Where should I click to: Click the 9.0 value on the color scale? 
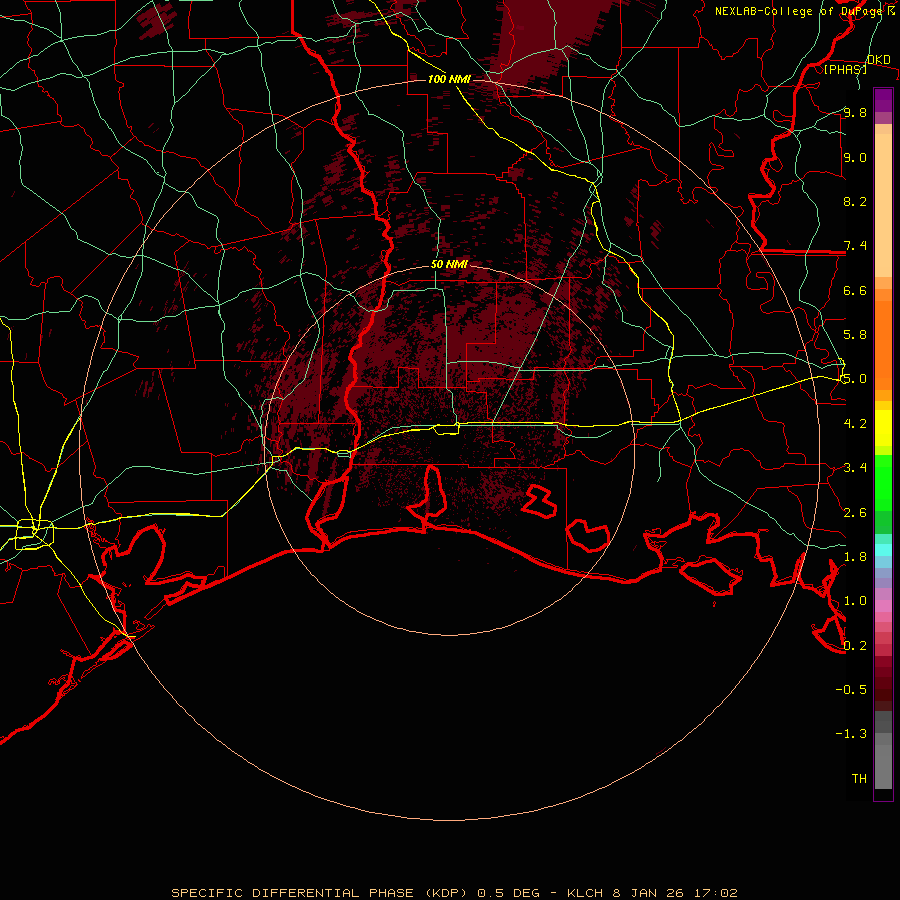(855, 157)
